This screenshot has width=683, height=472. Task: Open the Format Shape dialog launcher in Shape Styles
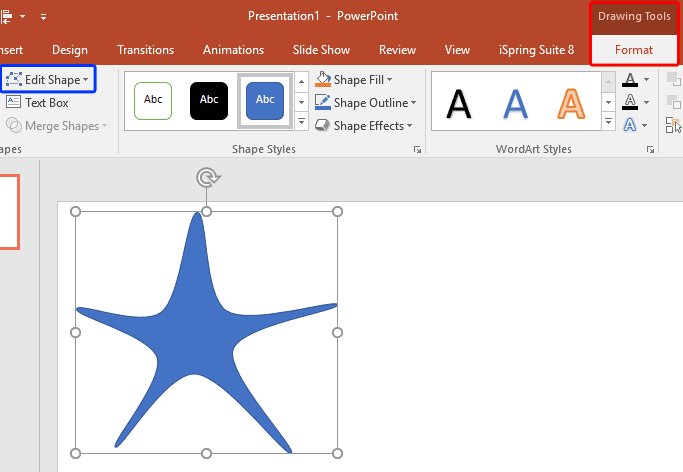tap(417, 149)
